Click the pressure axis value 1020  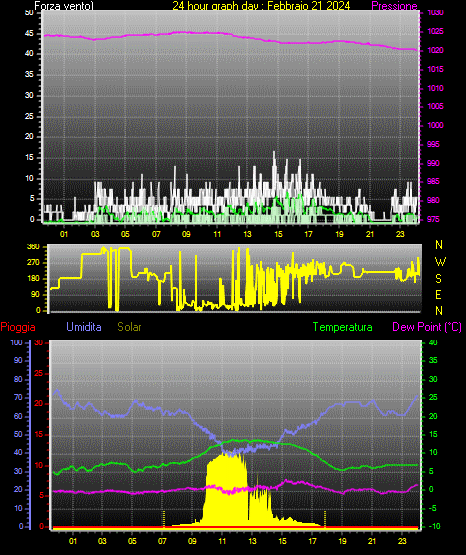[x=435, y=50]
